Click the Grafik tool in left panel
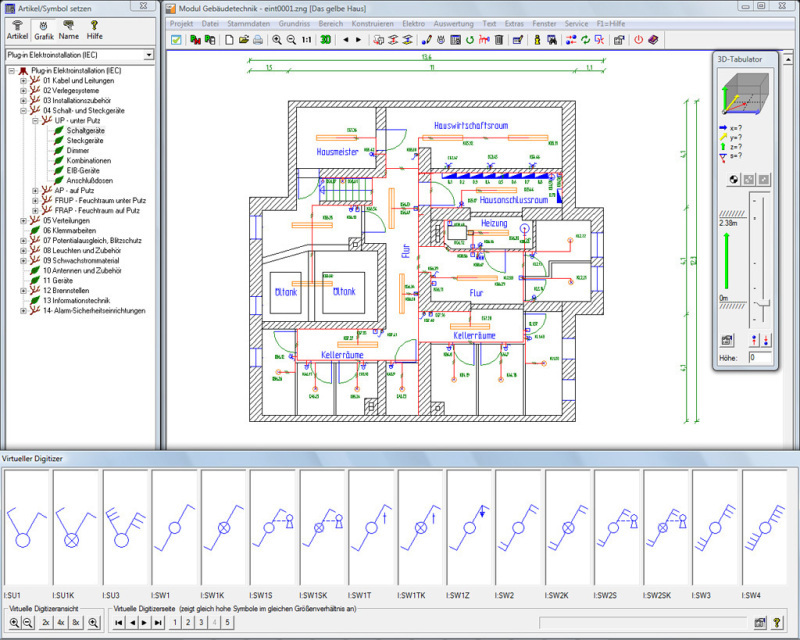Image resolution: width=800 pixels, height=640 pixels. click(x=44, y=31)
